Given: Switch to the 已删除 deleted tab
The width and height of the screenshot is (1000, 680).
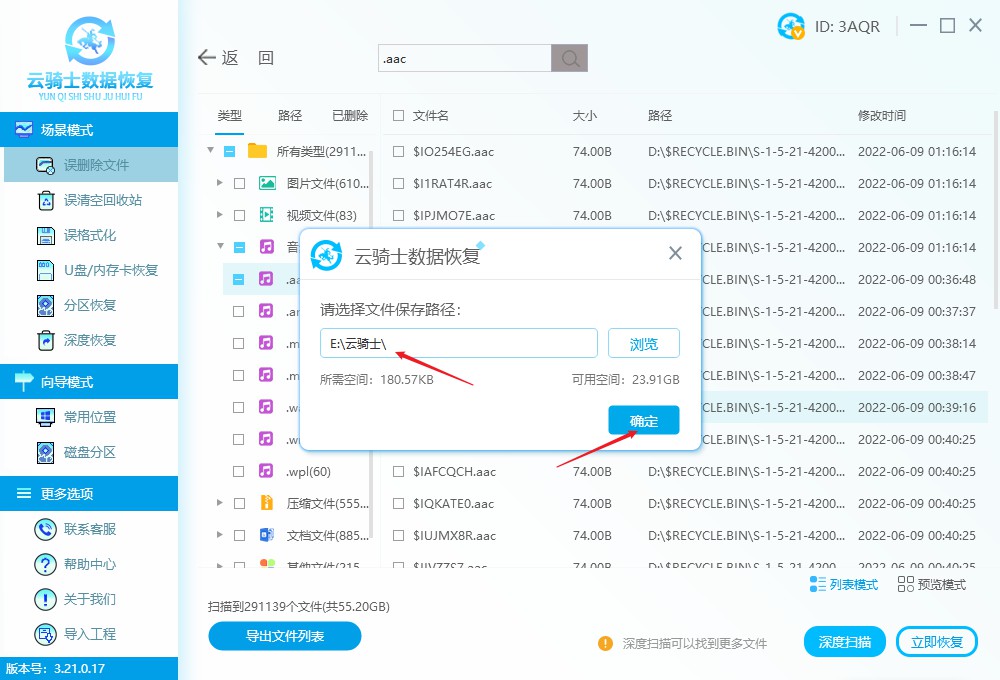Looking at the screenshot, I should pos(349,115).
